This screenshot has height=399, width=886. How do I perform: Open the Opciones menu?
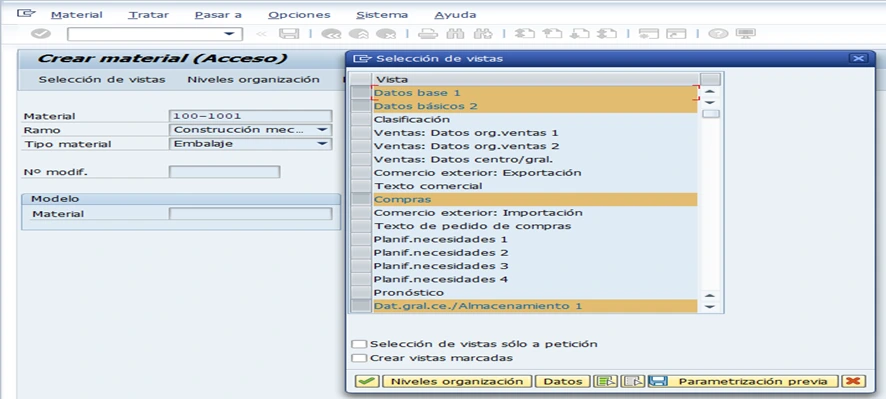[x=299, y=15]
